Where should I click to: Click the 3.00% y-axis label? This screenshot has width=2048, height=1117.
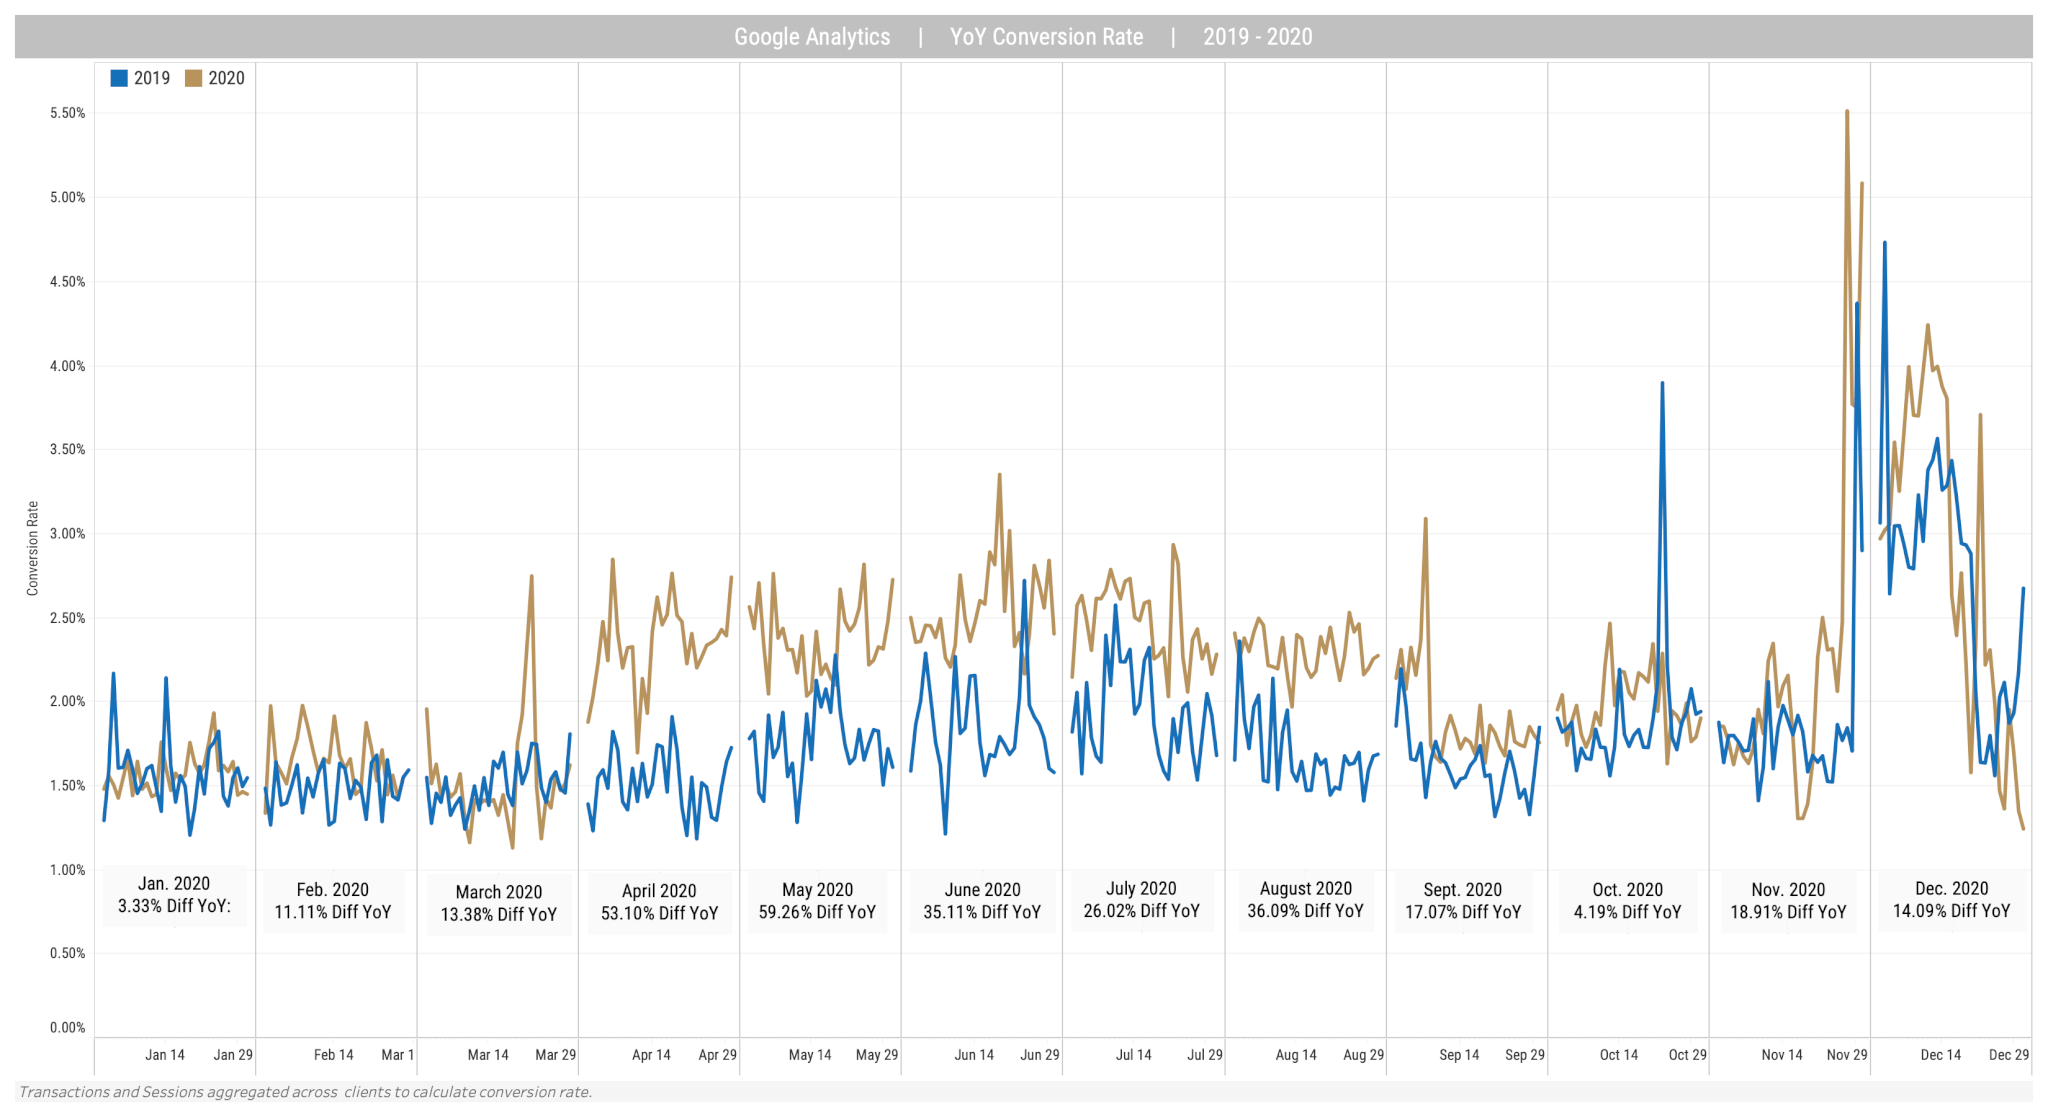68,533
